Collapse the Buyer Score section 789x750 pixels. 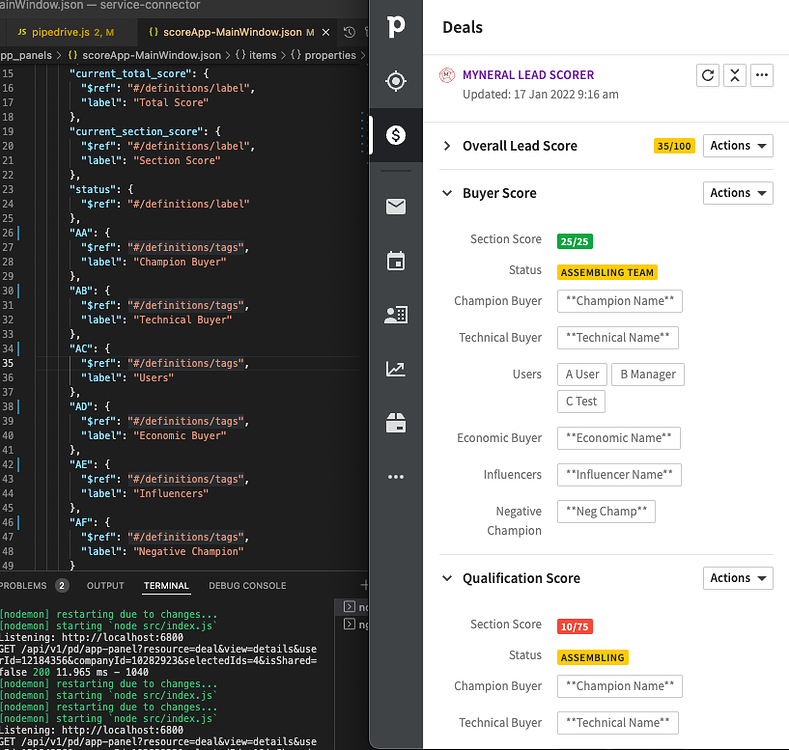(x=447, y=193)
